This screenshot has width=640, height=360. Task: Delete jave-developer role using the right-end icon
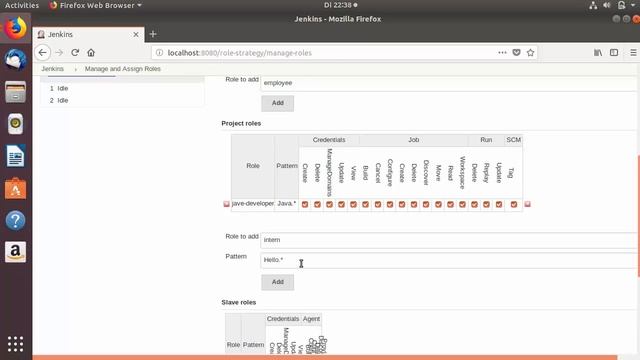(527, 204)
